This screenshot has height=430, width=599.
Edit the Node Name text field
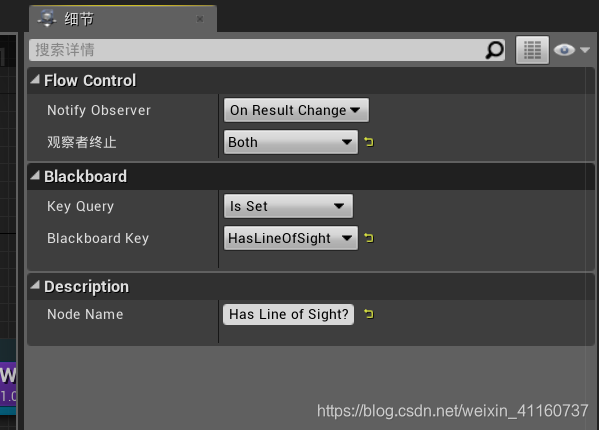coord(288,314)
